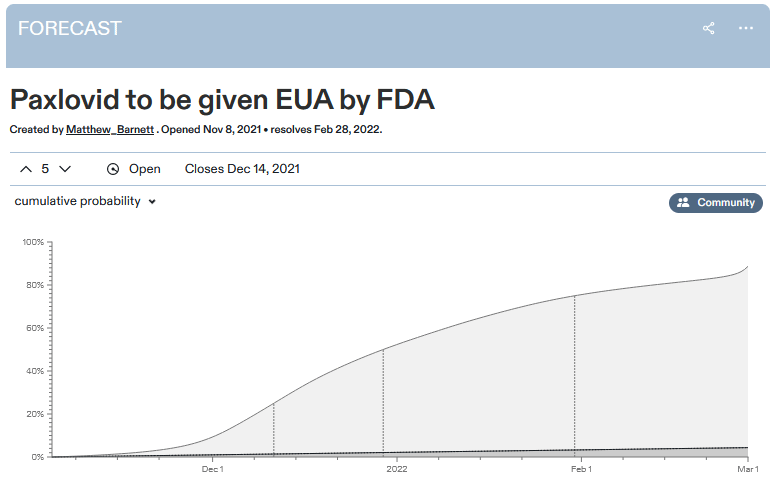Click the people icon in Community badge
Viewport: 772px width, 477px height.
click(683, 202)
